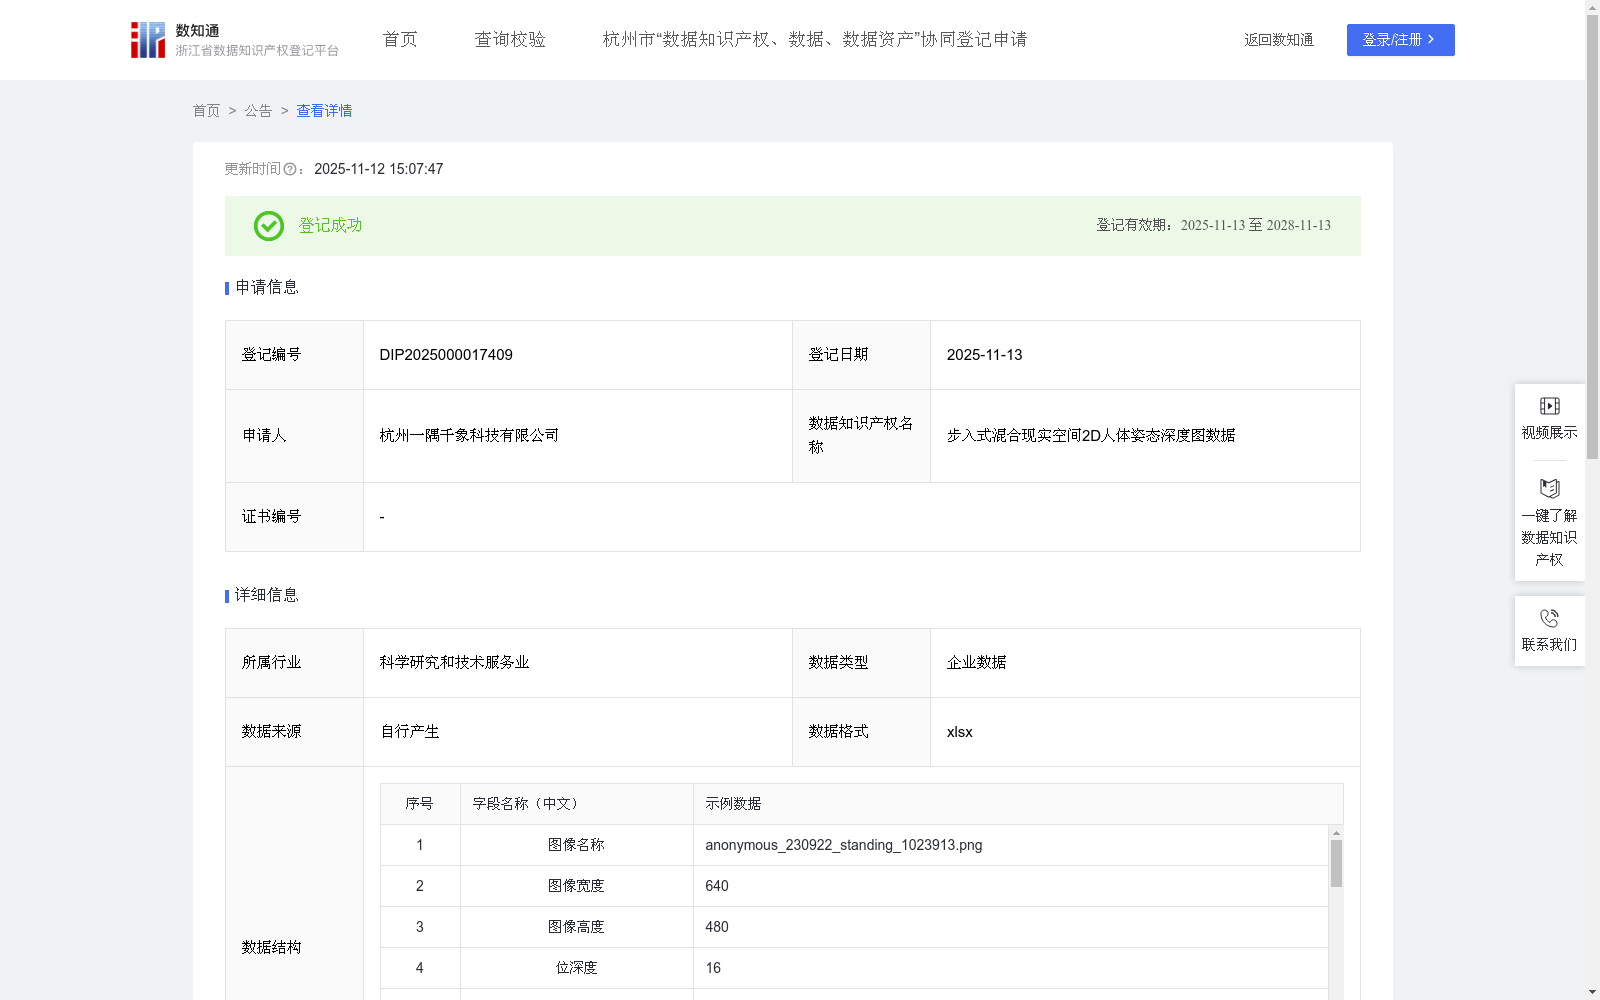Click the 序号 column header
This screenshot has height=1000, width=1600.
tap(419, 804)
